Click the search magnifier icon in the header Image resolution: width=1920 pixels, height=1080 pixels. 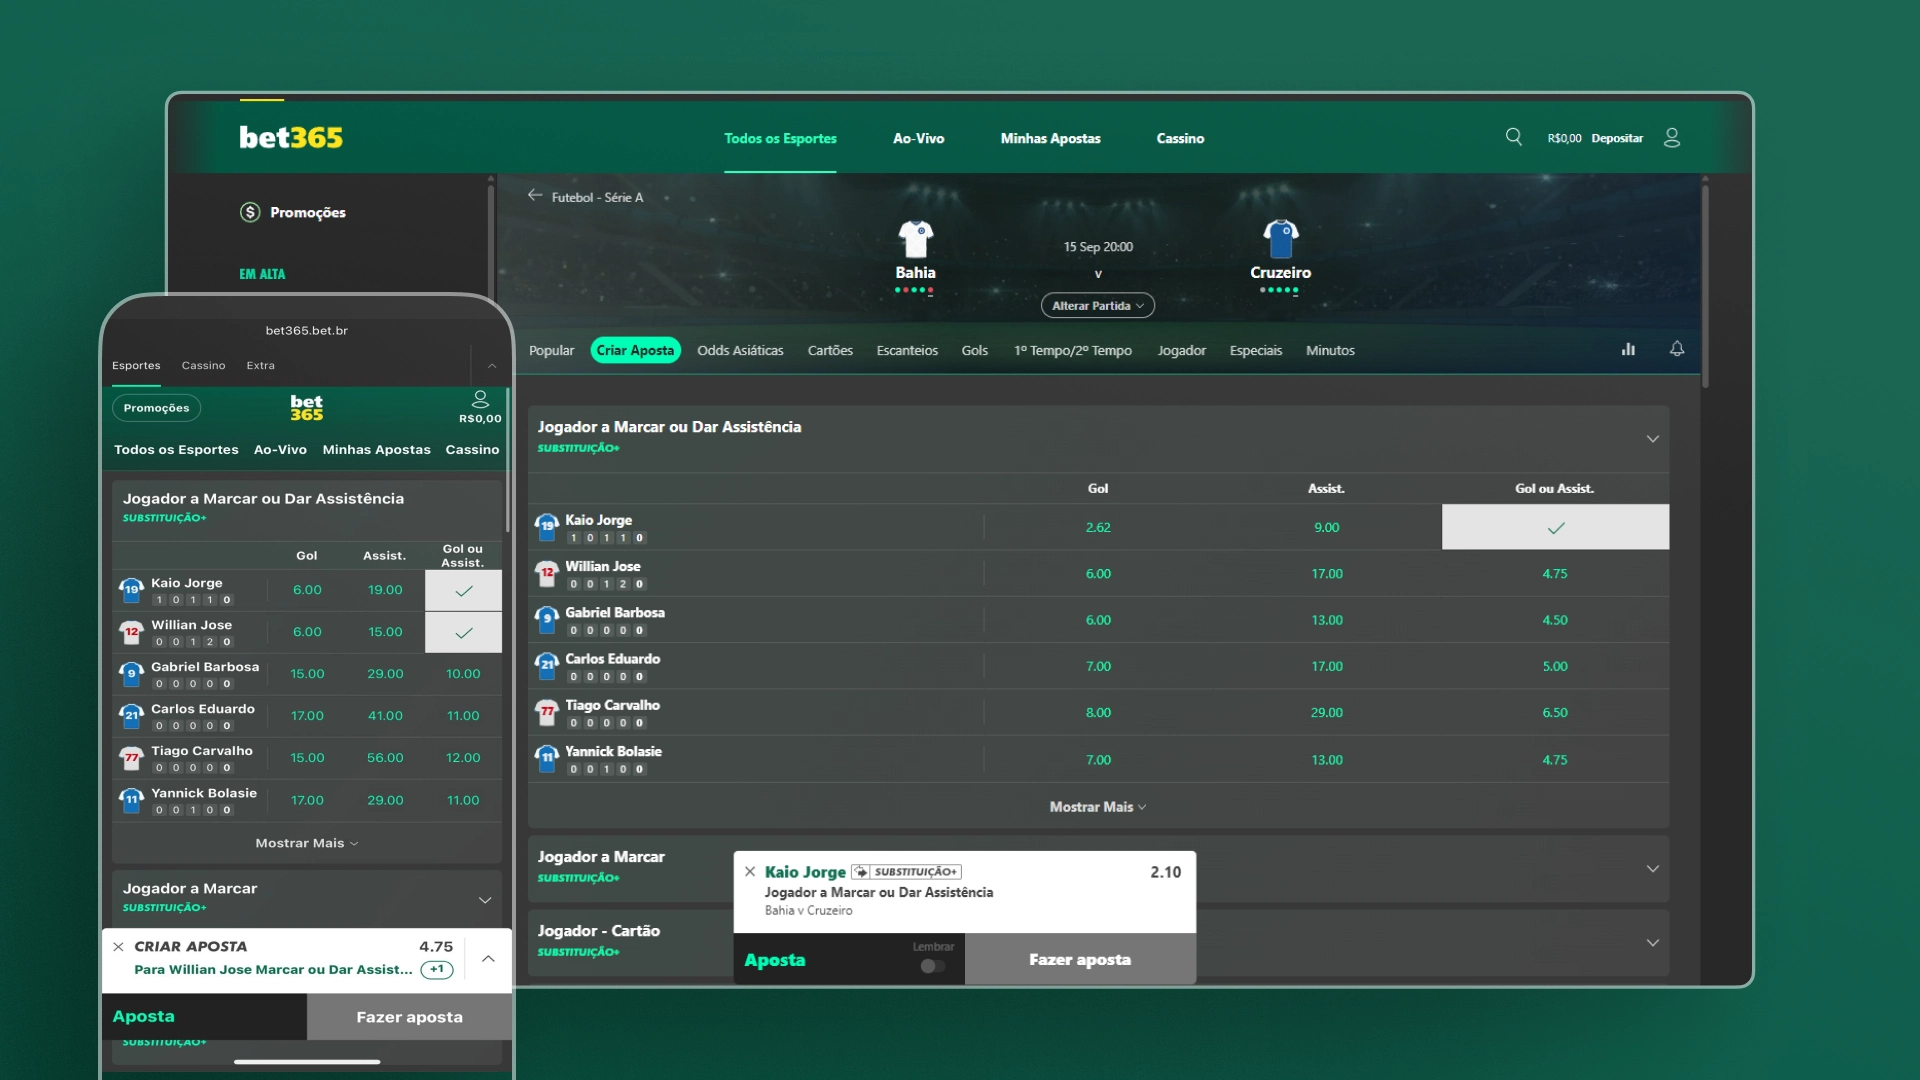pyautogui.click(x=1514, y=137)
